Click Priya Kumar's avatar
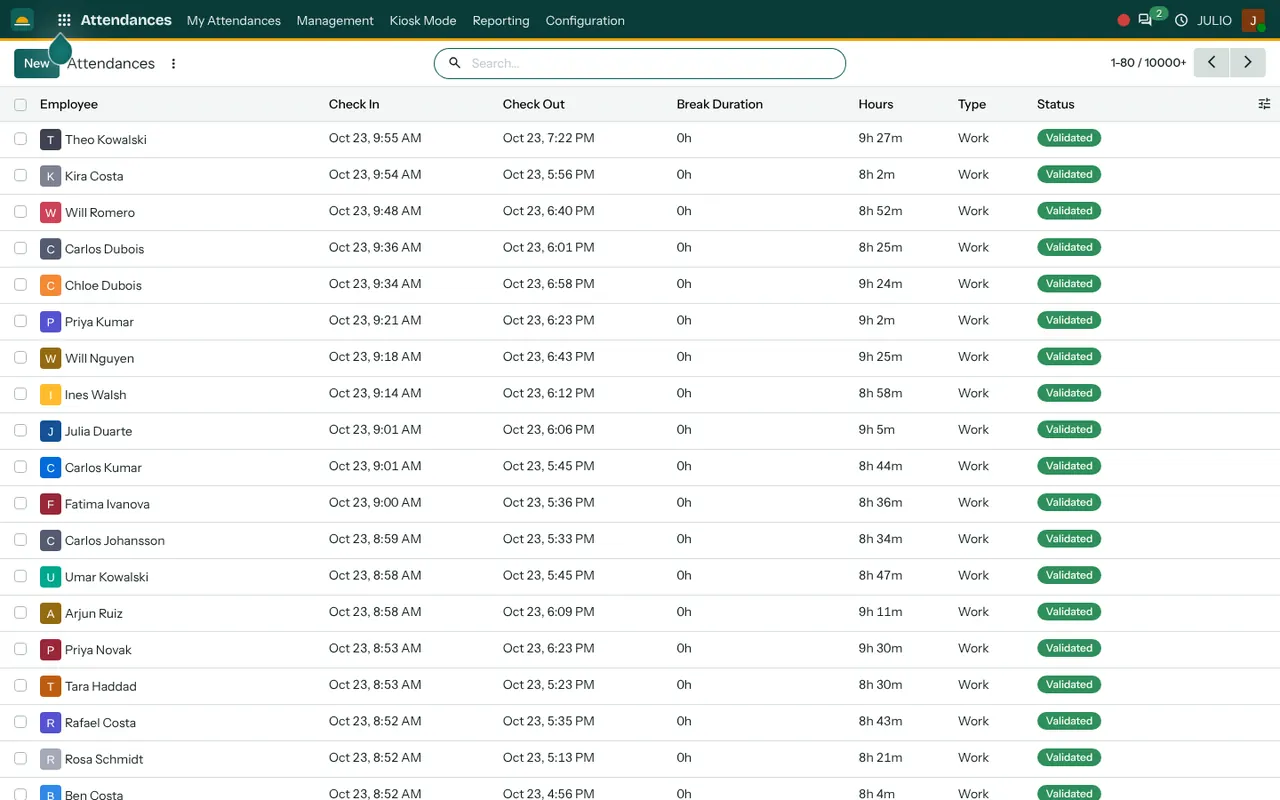Viewport: 1280px width, 800px height. (50, 321)
